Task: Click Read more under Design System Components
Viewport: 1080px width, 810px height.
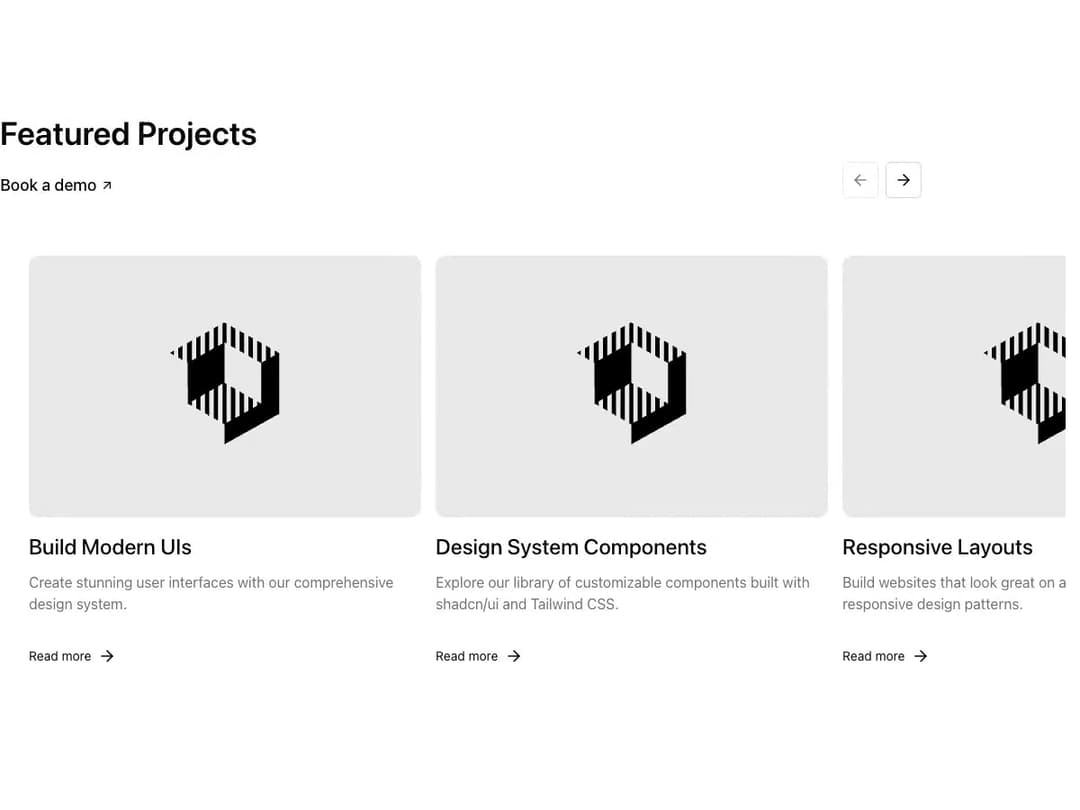Action: (x=478, y=656)
